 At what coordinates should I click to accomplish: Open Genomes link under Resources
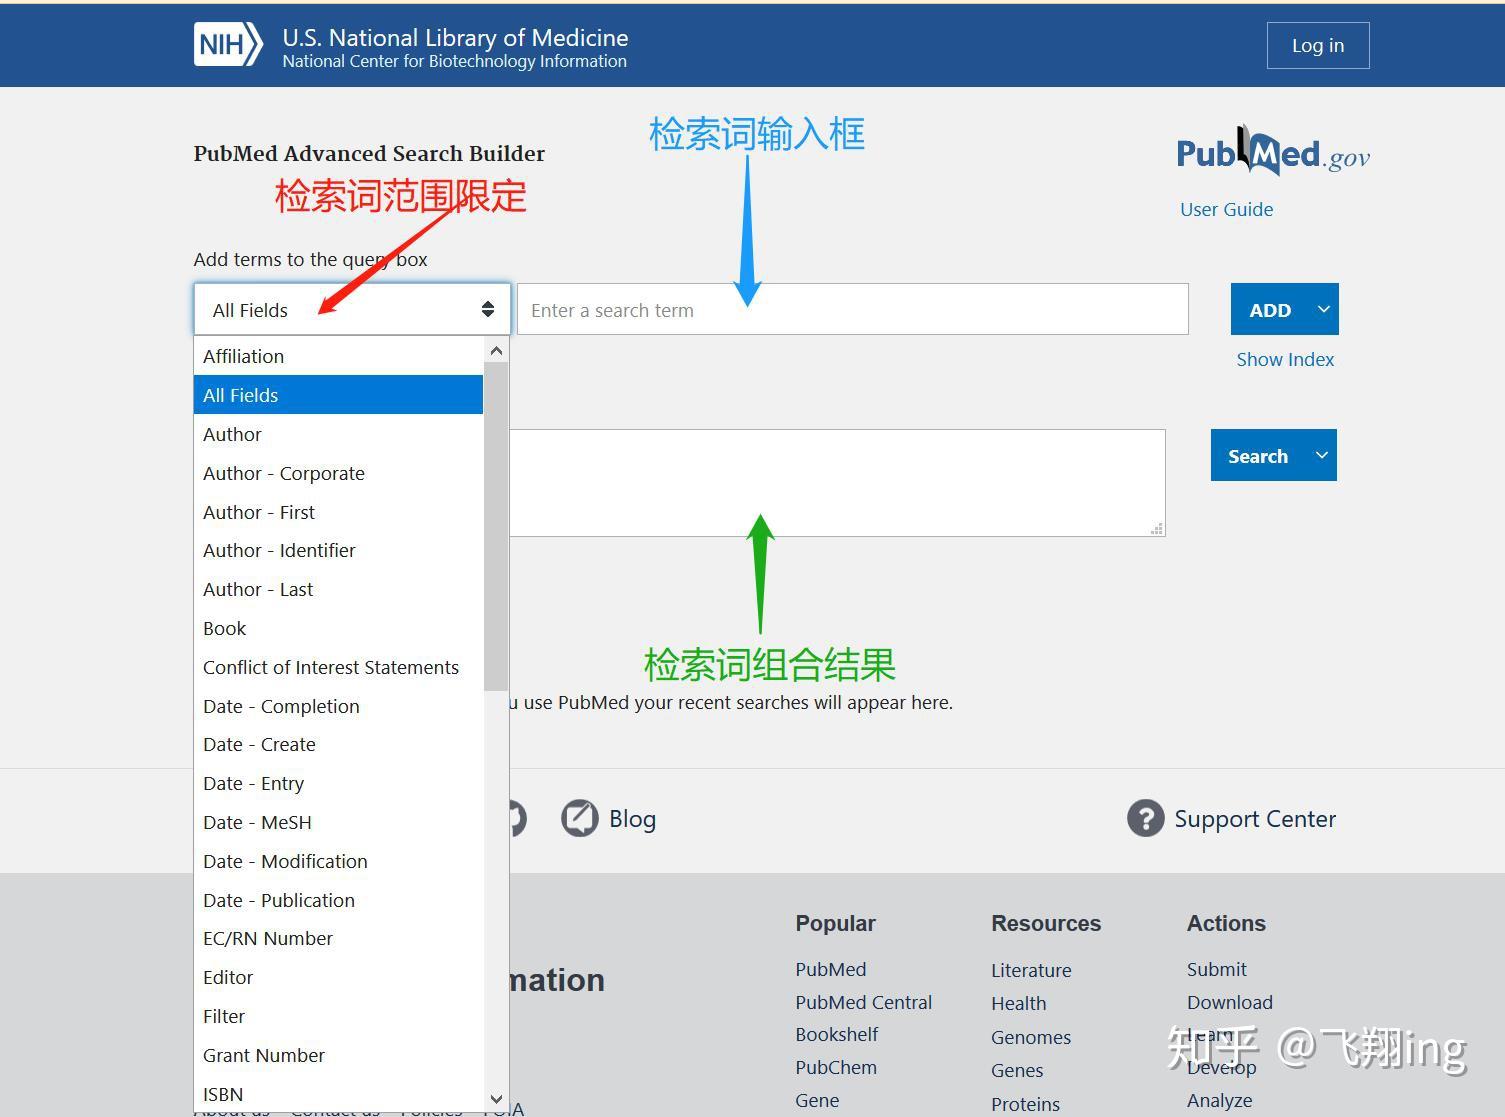(x=1031, y=1037)
